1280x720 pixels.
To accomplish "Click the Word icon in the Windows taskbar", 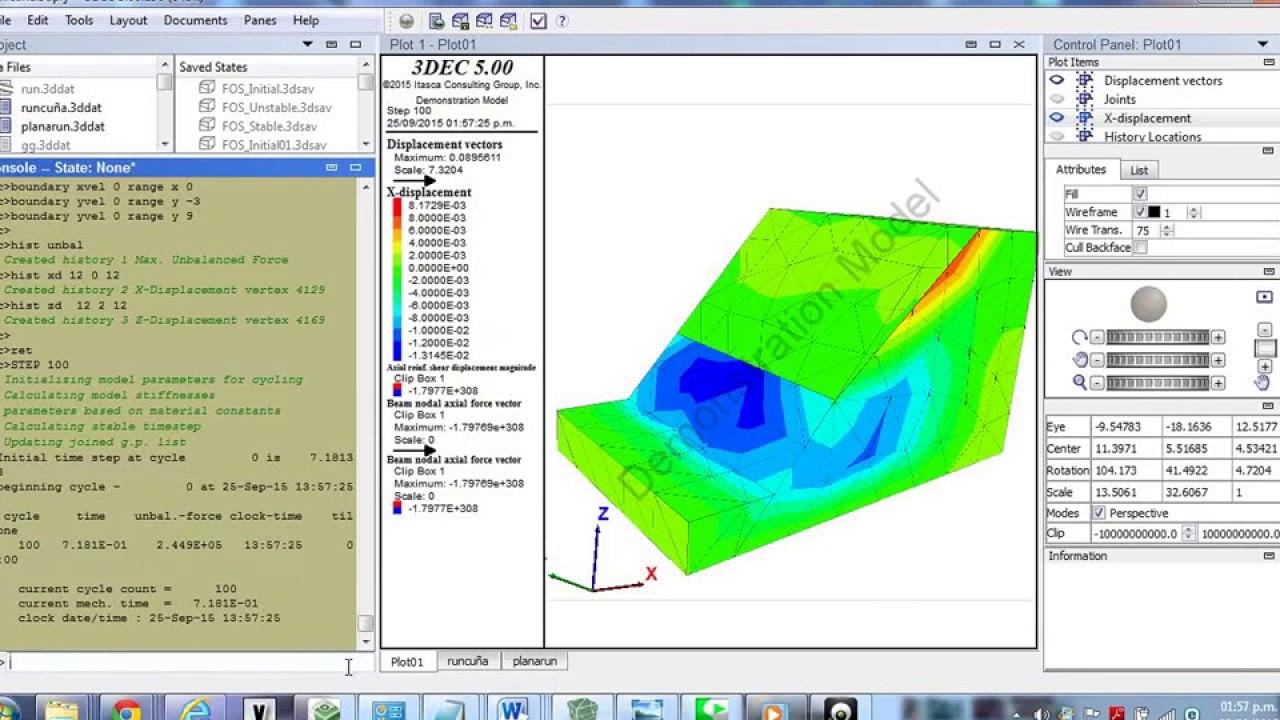I will coord(514,710).
